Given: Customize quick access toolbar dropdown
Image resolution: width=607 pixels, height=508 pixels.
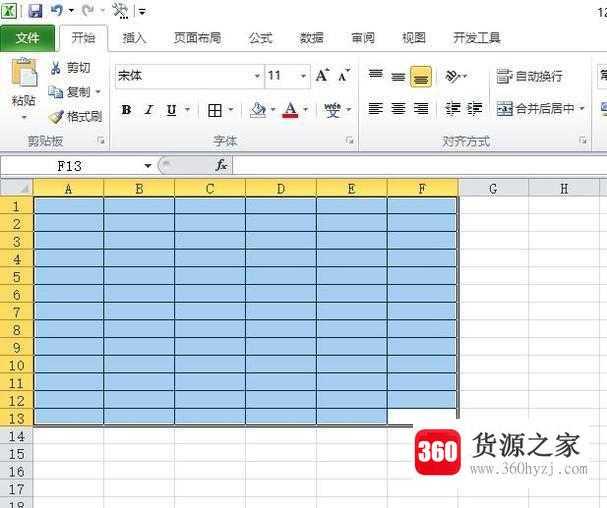Looking at the screenshot, I should pyautogui.click(x=142, y=12).
